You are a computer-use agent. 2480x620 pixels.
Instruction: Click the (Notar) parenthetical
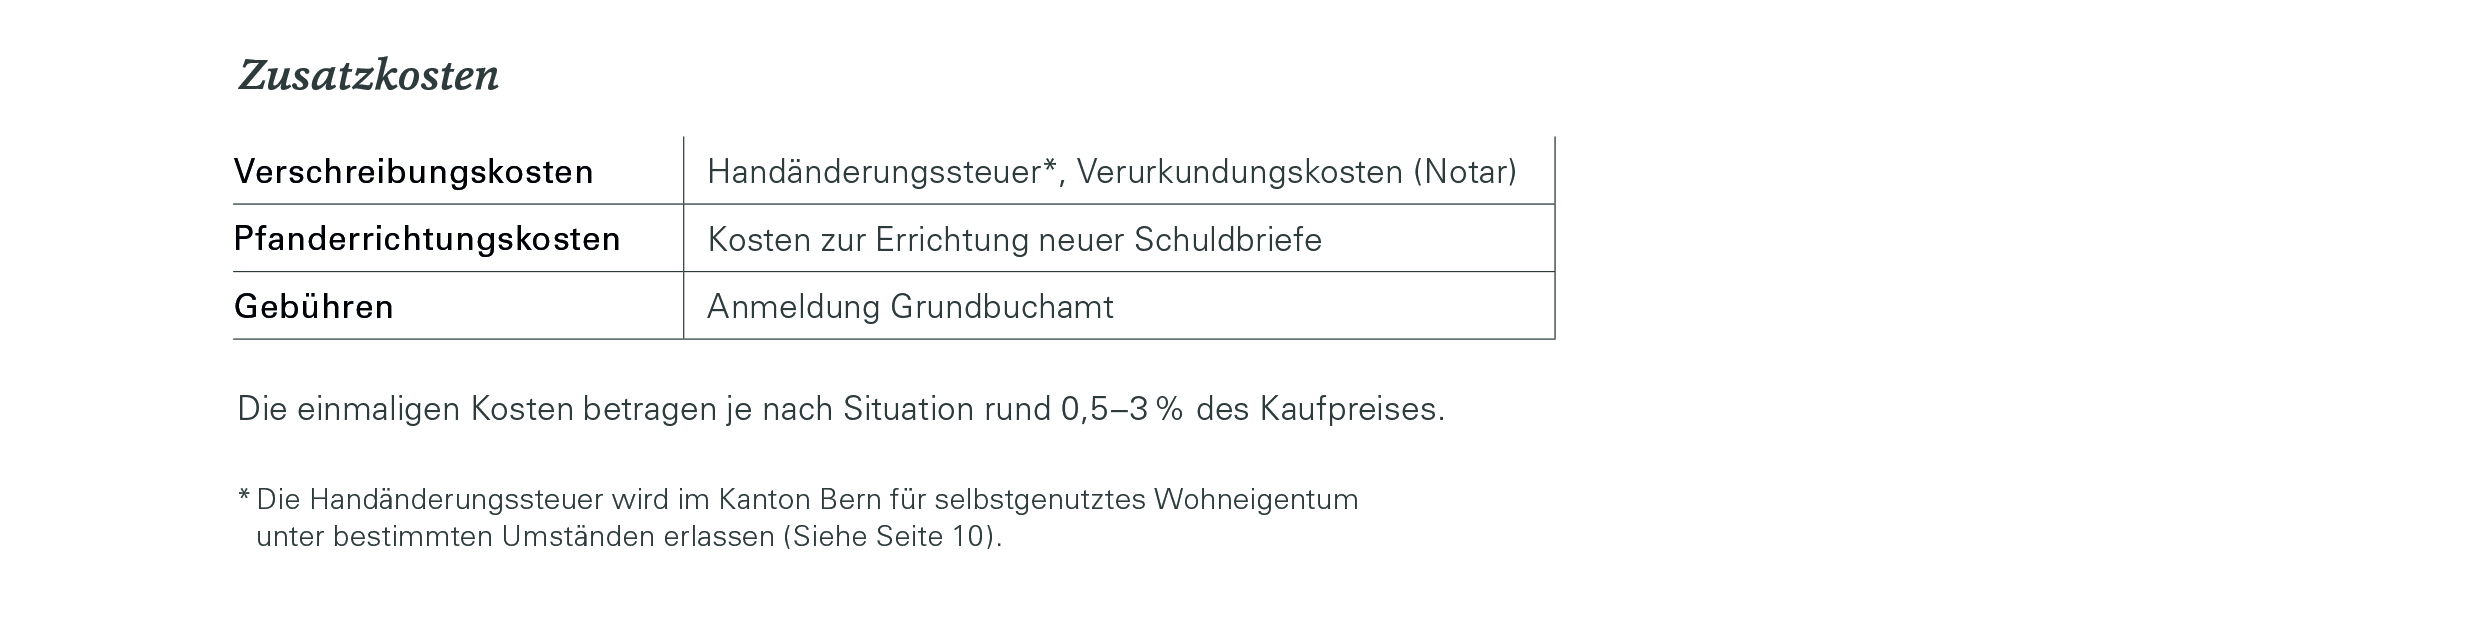[x=1465, y=172]
